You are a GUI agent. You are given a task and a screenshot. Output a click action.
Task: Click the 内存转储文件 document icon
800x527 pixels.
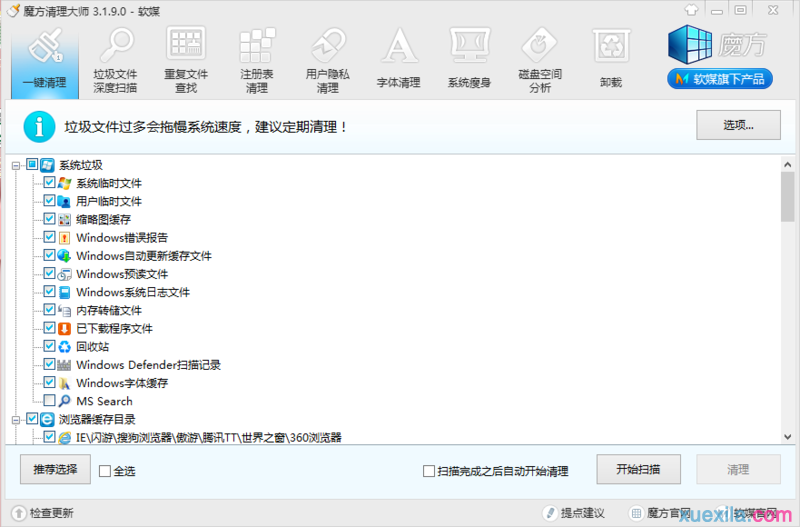pos(64,310)
